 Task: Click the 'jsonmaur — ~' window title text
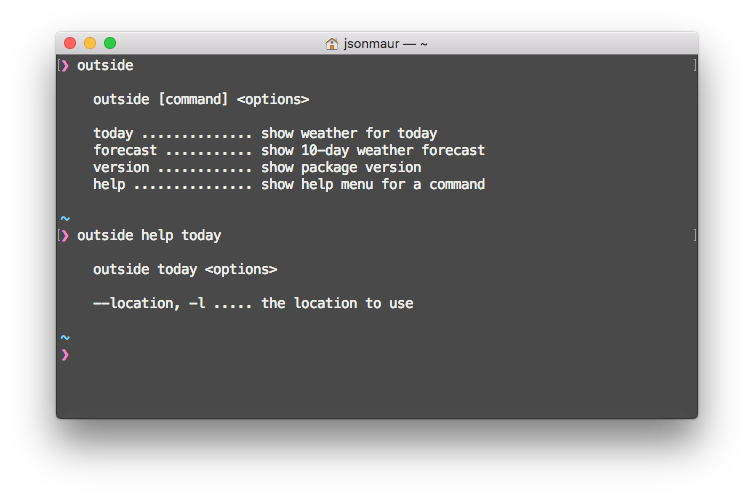(x=385, y=44)
